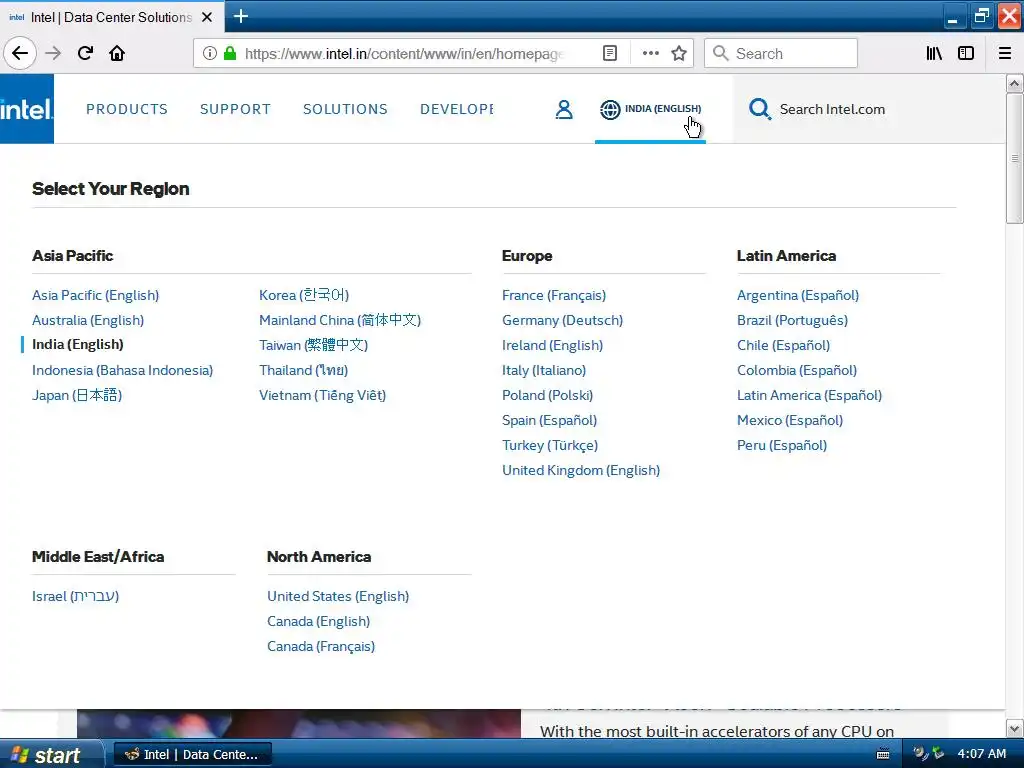Collapse the INDIA (ENGLISH) region dropdown
The height and width of the screenshot is (768, 1024).
click(x=650, y=109)
